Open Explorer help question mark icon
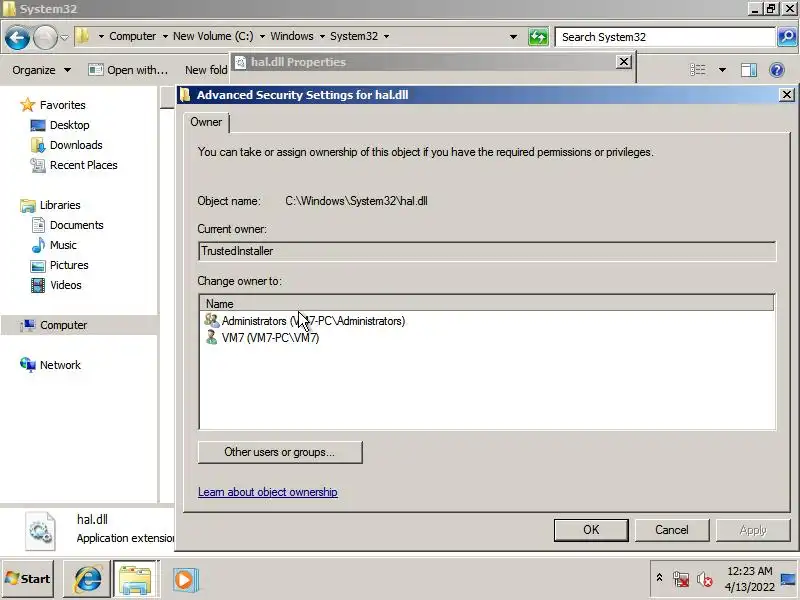This screenshot has width=800, height=600. tap(777, 70)
